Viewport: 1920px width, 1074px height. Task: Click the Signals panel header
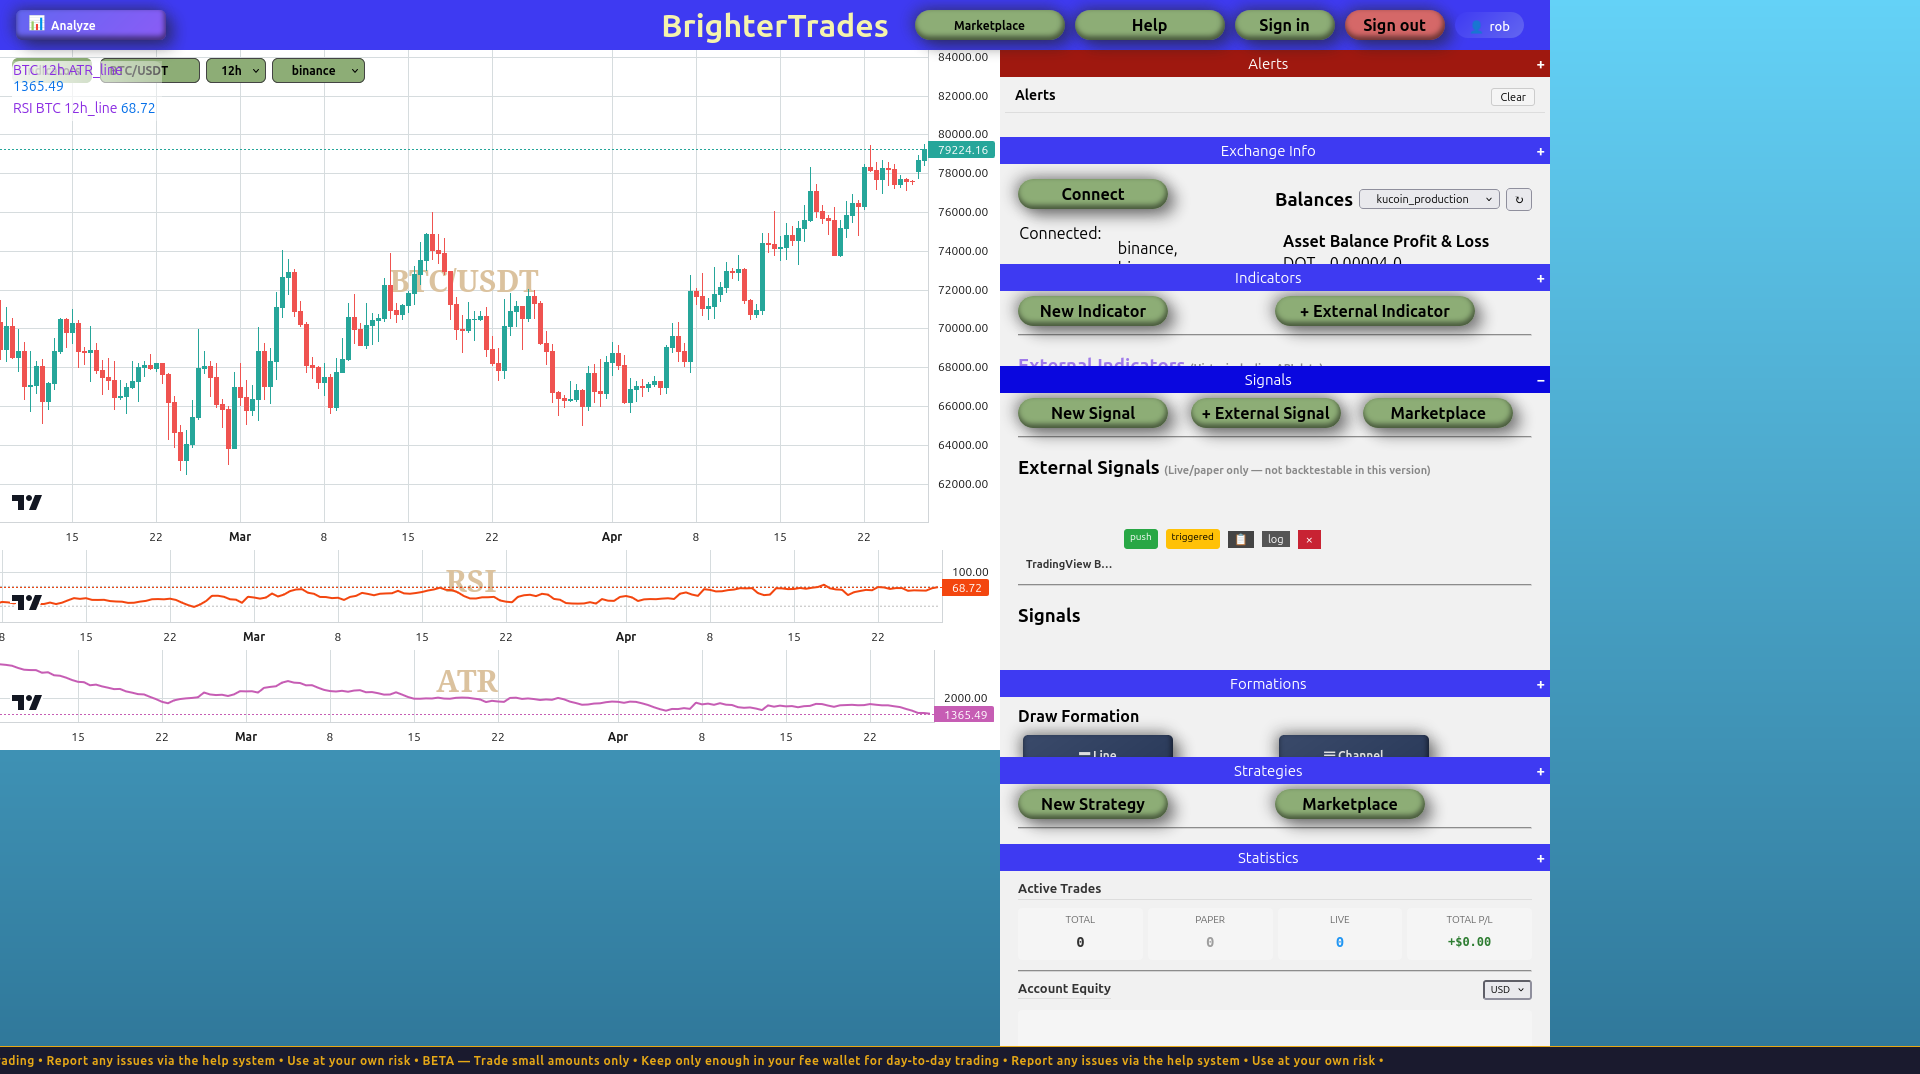[1275, 380]
